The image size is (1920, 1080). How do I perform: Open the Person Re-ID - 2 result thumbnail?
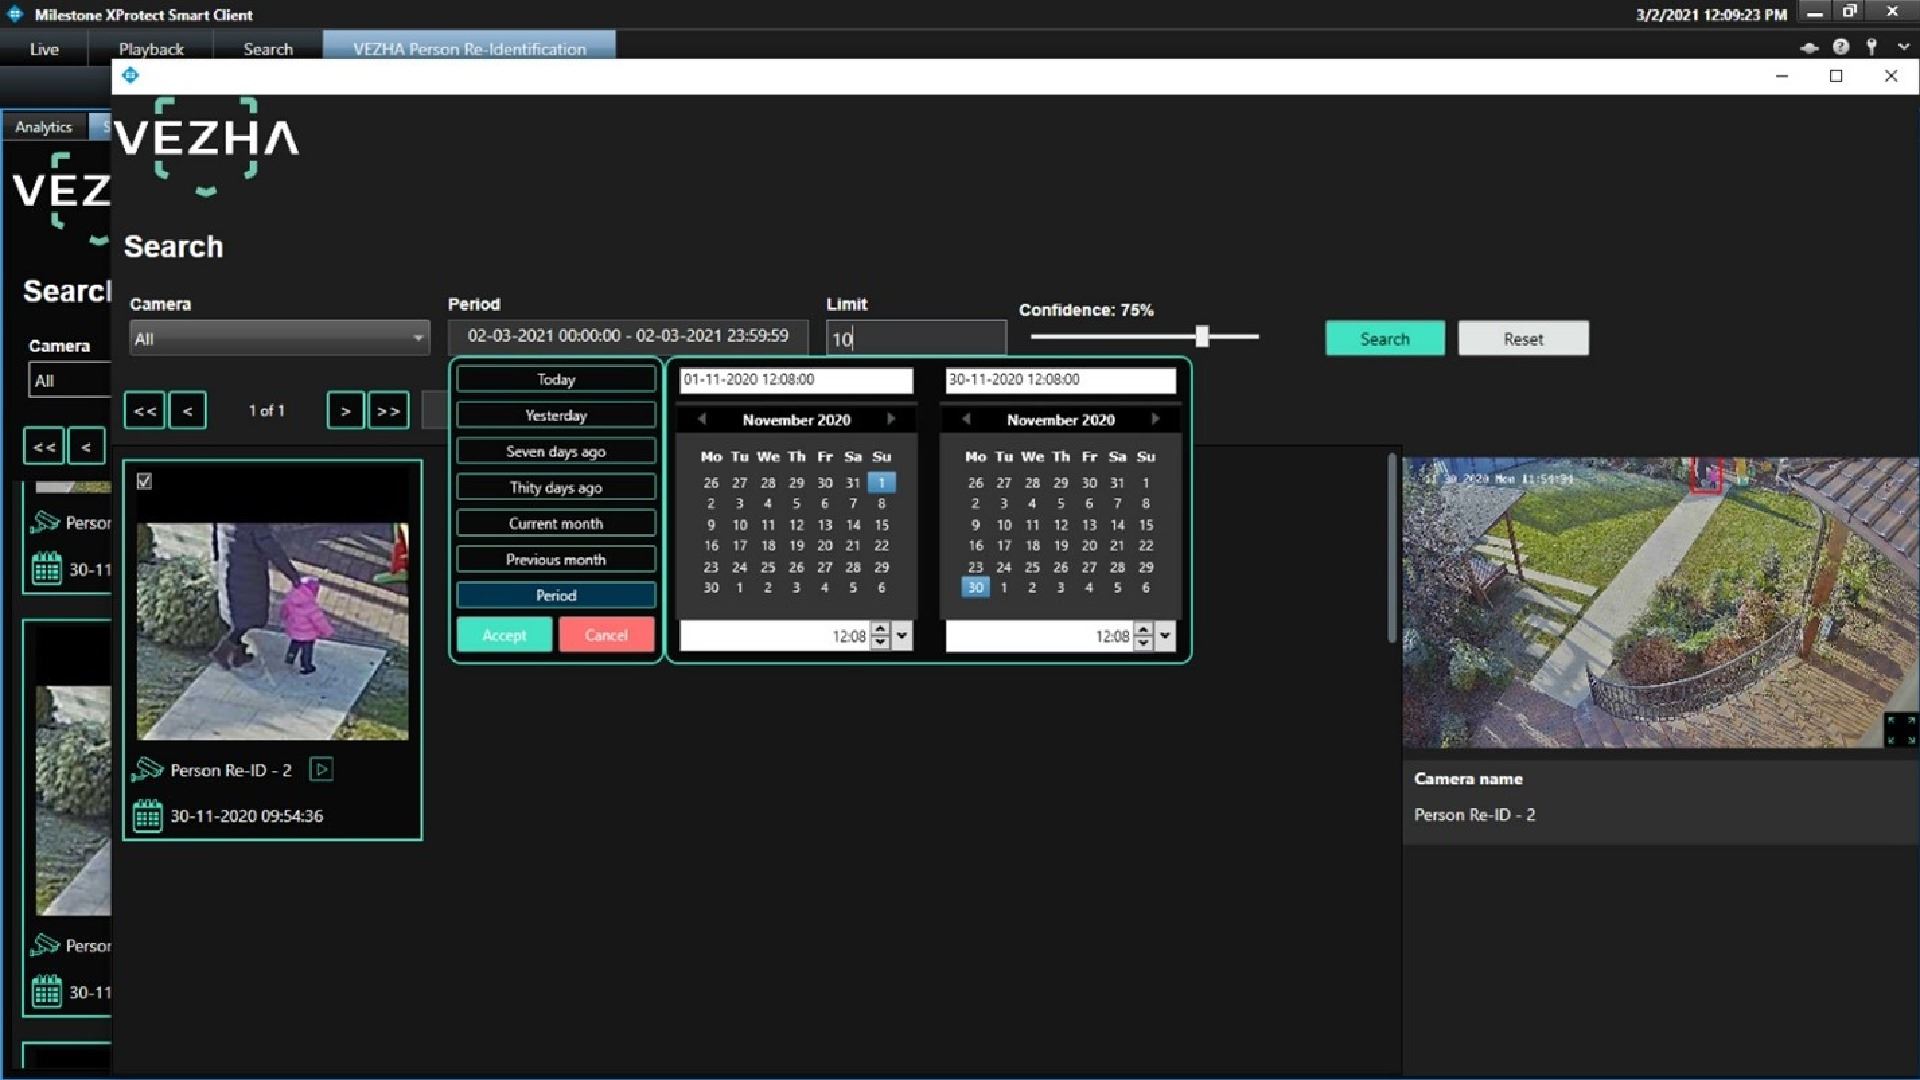click(272, 631)
